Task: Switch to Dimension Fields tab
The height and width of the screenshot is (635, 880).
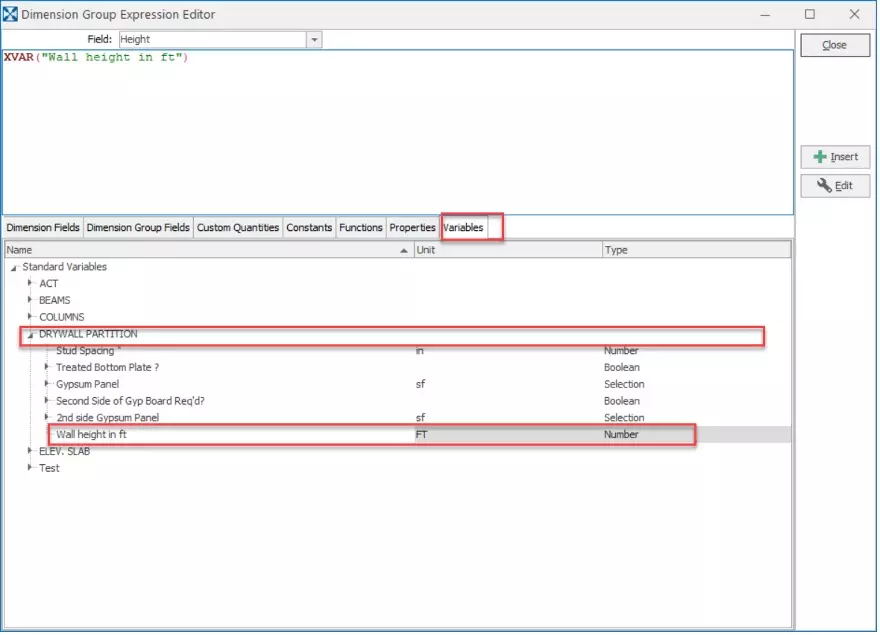Action: [x=43, y=228]
